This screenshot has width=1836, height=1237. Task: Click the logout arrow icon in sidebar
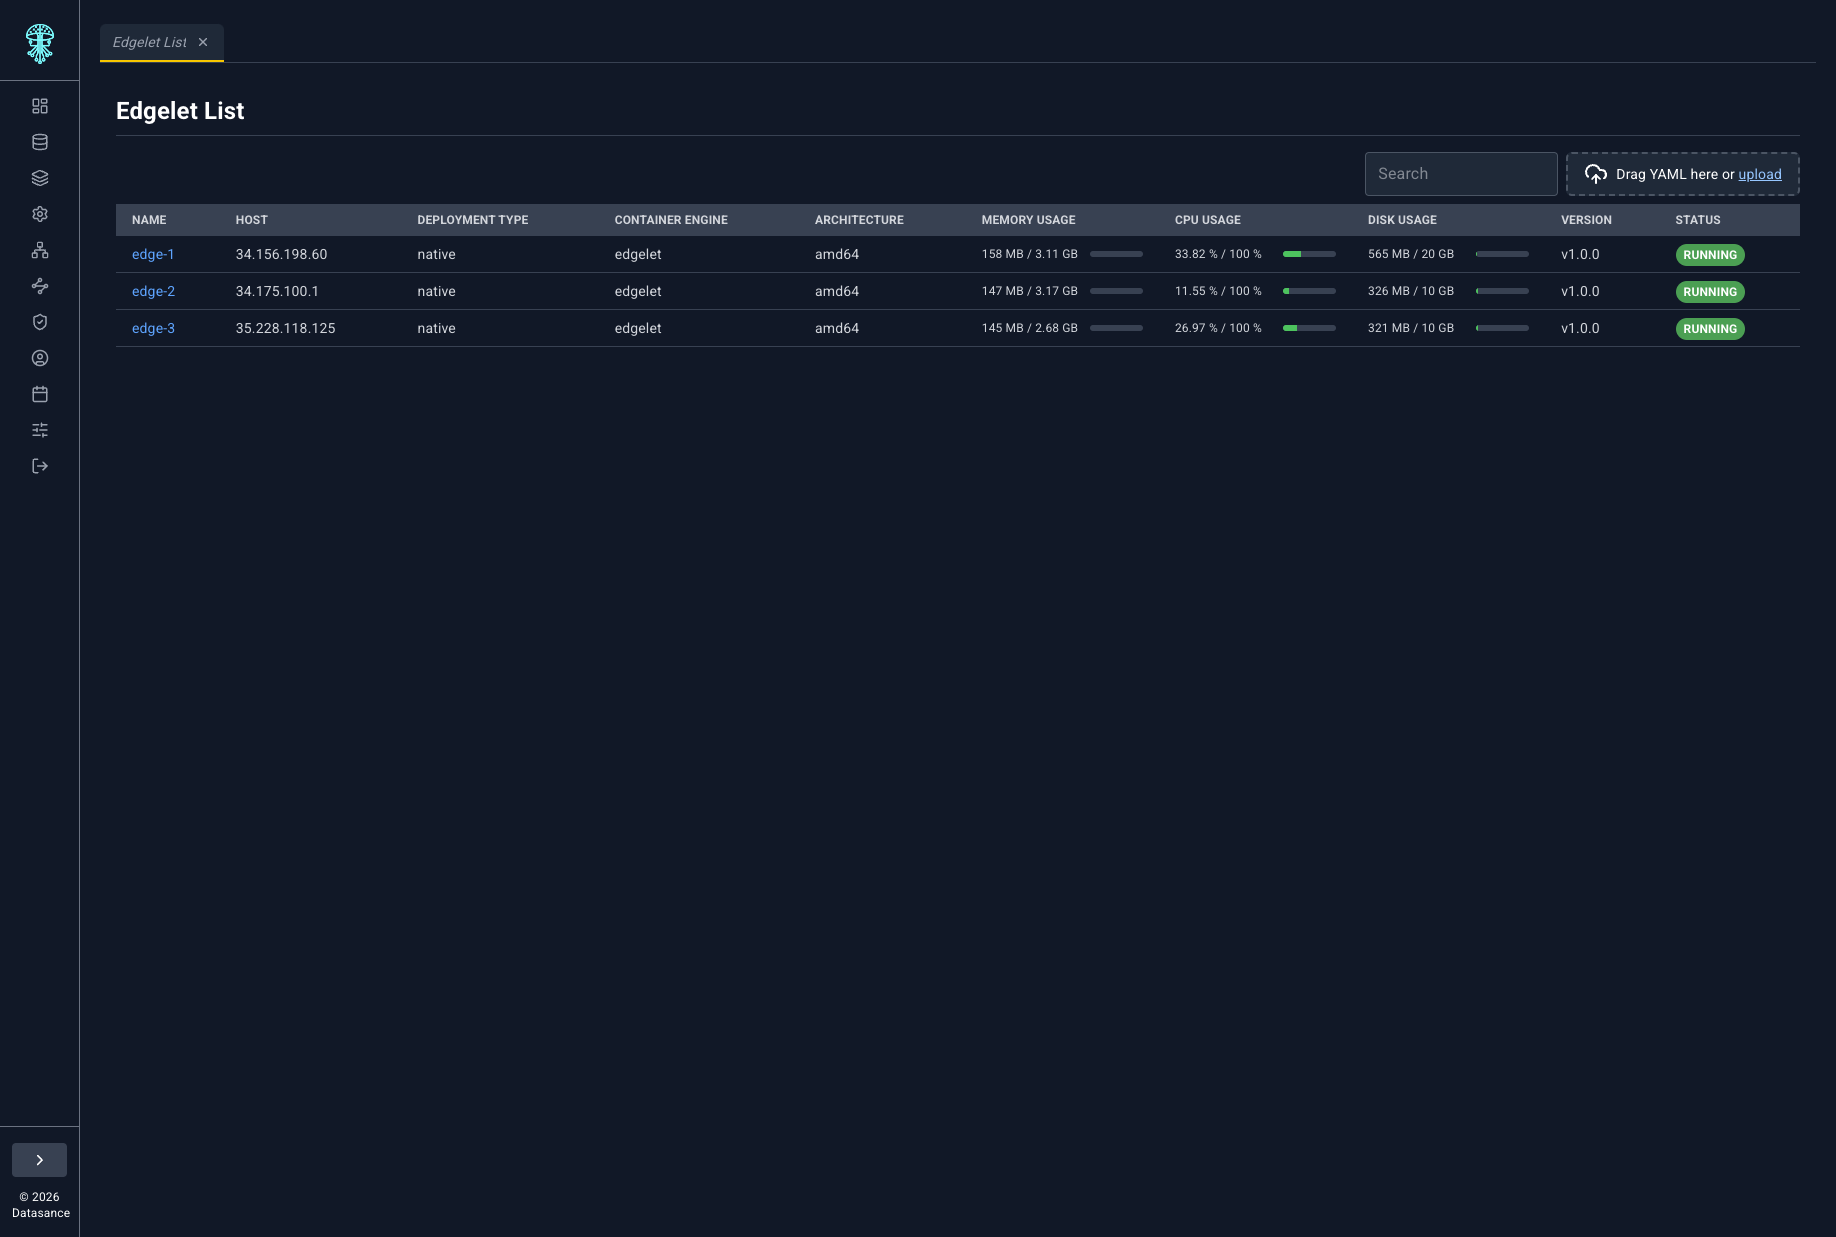coord(40,466)
